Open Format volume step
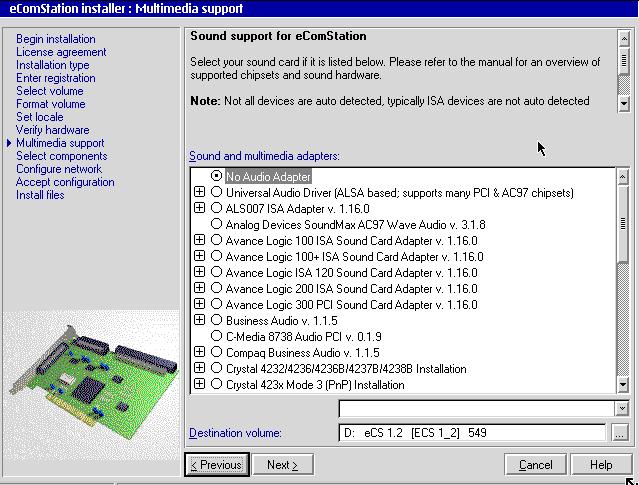 (51, 104)
